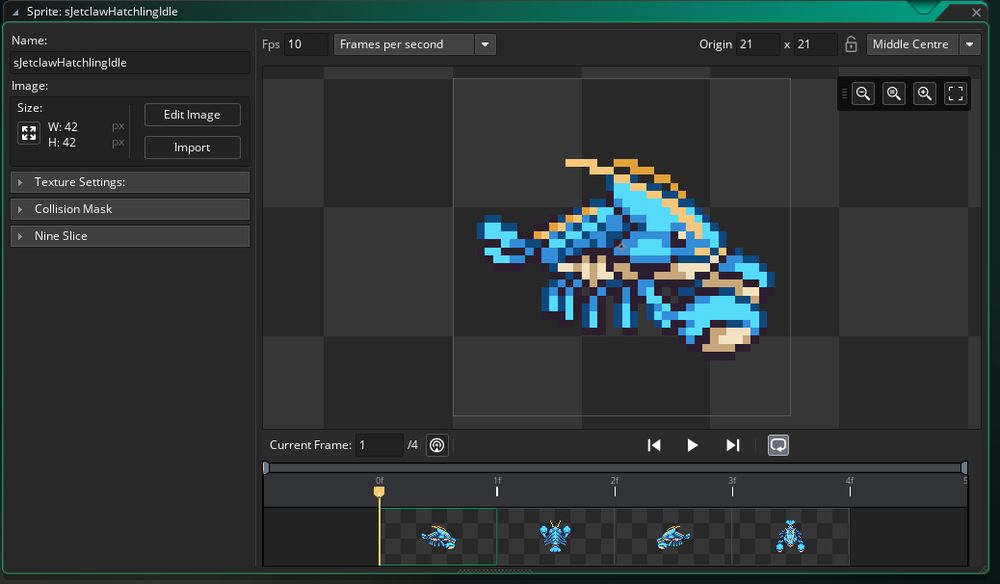
Task: Click the Origin X value field
Action: (x=758, y=44)
